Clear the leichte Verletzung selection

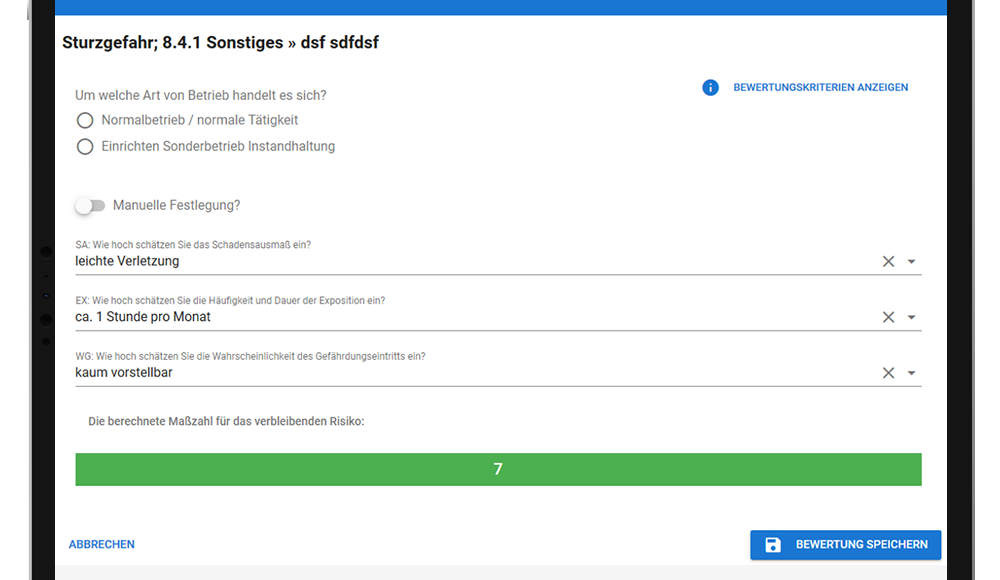(888, 262)
